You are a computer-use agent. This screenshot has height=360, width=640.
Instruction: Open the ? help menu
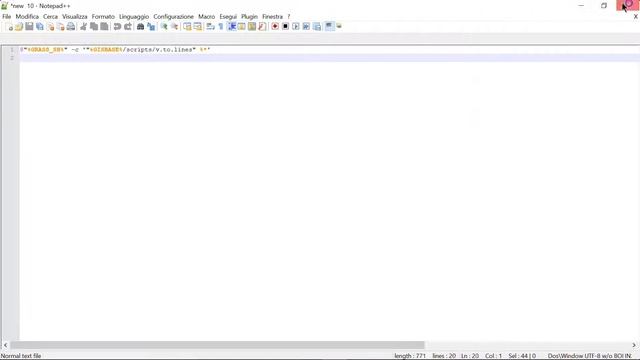pyautogui.click(x=289, y=17)
